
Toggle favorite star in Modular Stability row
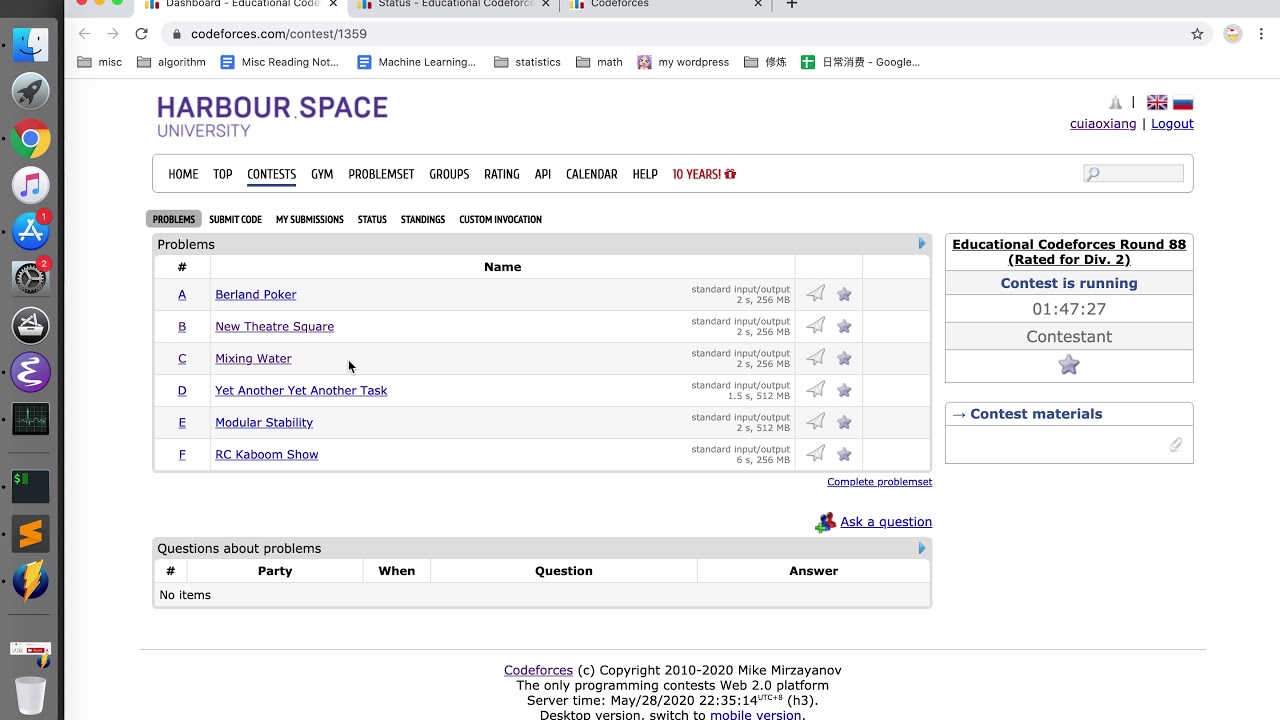tap(844, 422)
